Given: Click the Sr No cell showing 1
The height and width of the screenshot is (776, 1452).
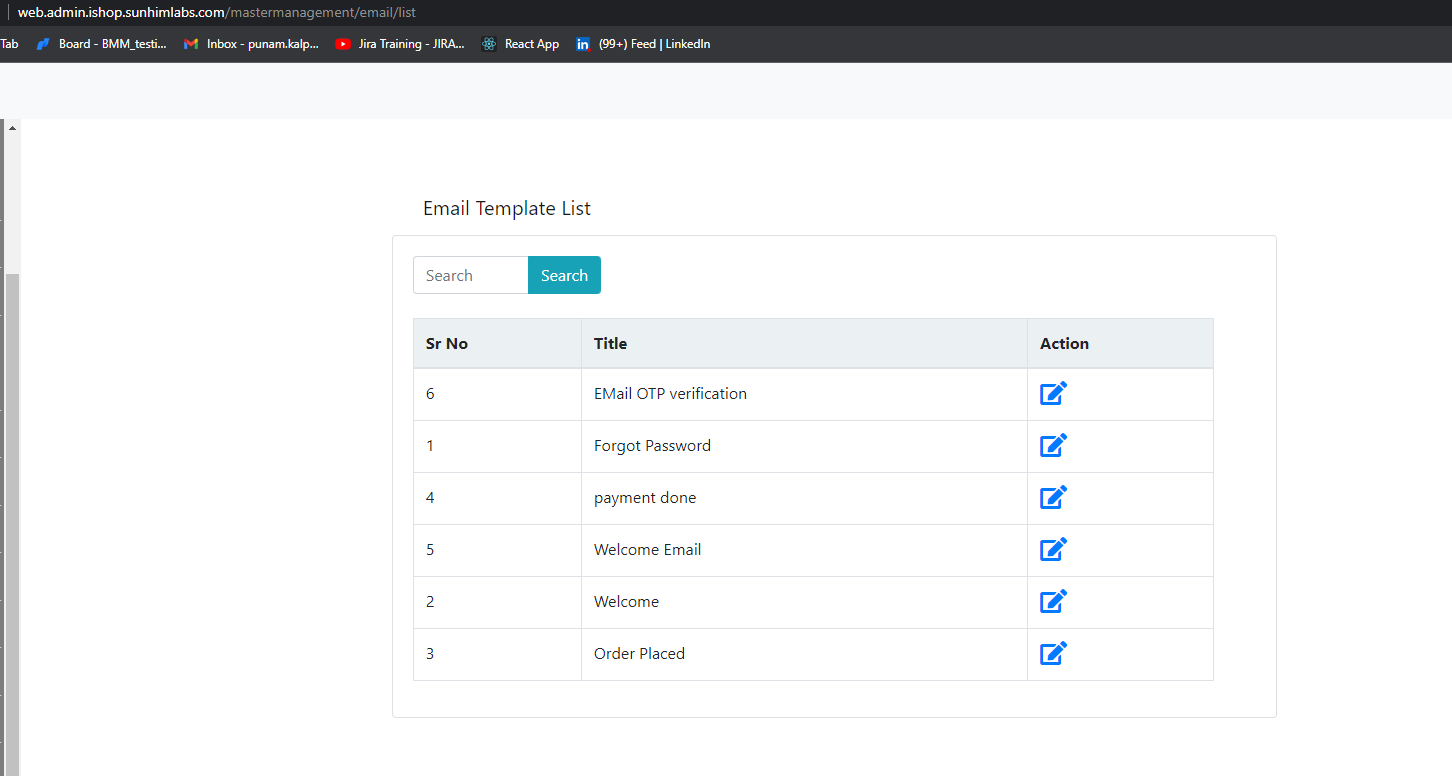Looking at the screenshot, I should click(497, 446).
